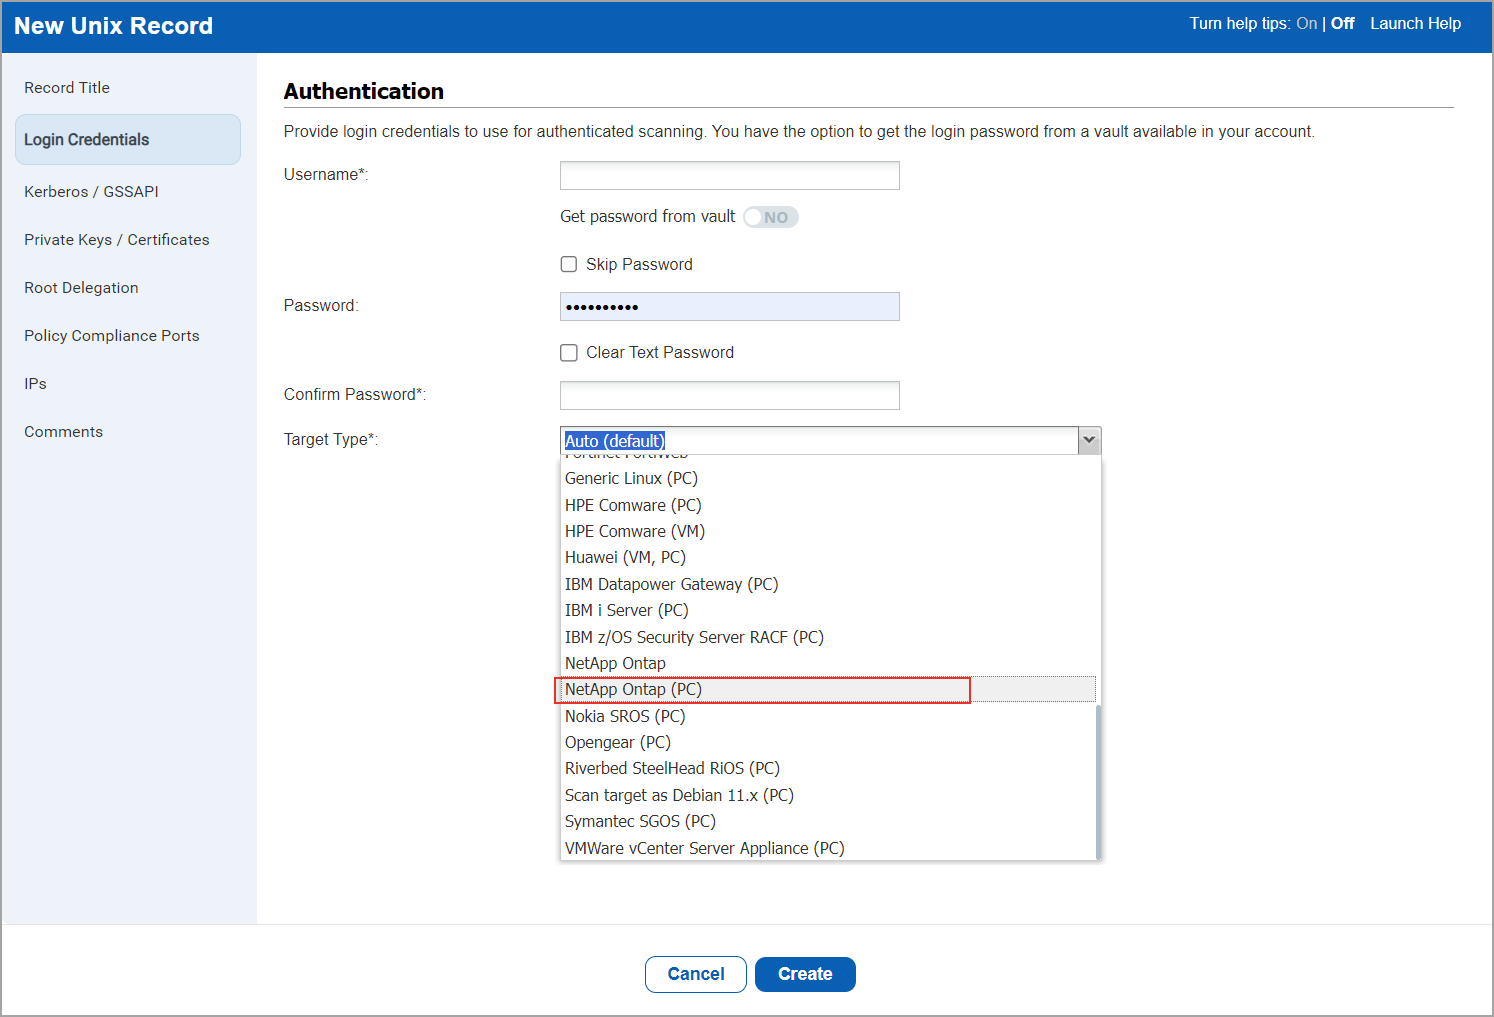Viewport: 1494px width, 1017px height.
Task: Click the Cancel button
Action: [695, 974]
